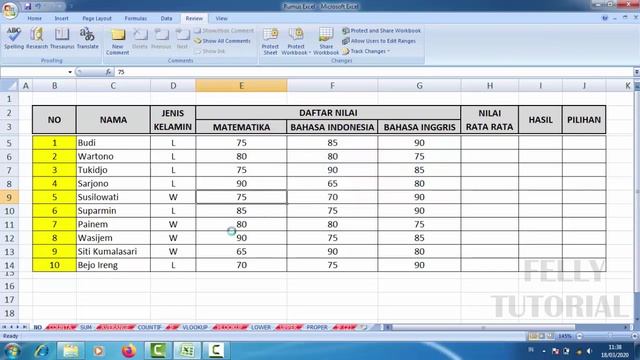The height and width of the screenshot is (360, 640).
Task: Open the Translate tool
Action: 87,38
